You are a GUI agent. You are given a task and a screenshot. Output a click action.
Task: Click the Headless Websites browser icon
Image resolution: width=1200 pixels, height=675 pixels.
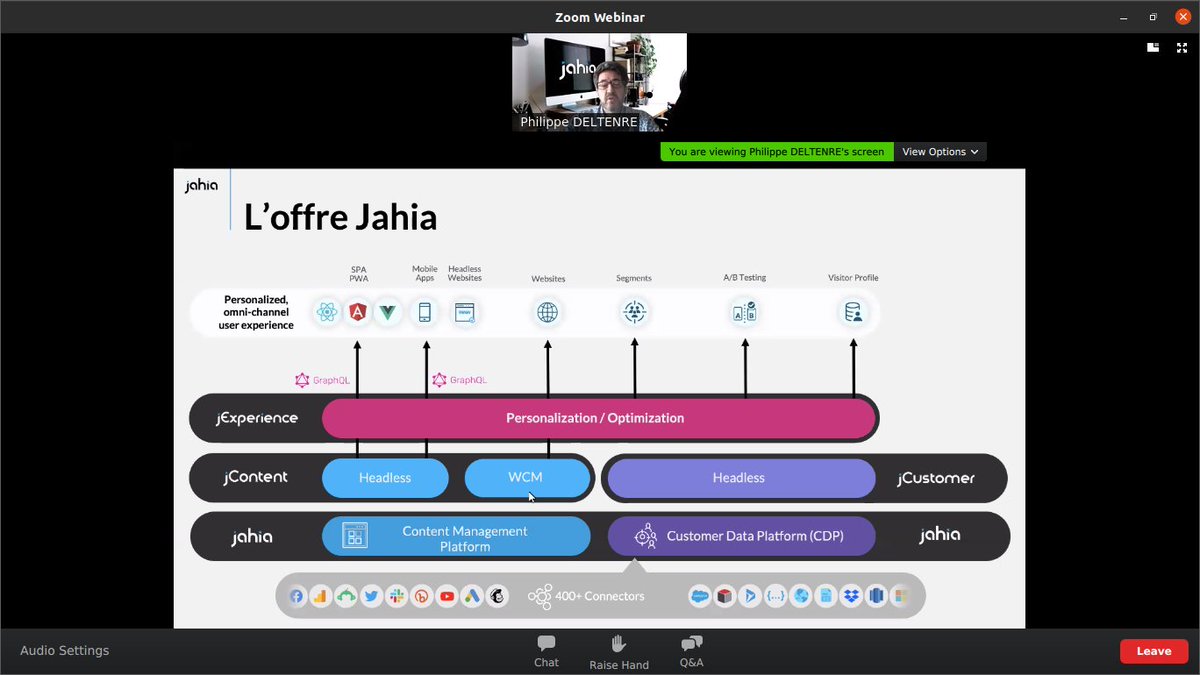[465, 313]
